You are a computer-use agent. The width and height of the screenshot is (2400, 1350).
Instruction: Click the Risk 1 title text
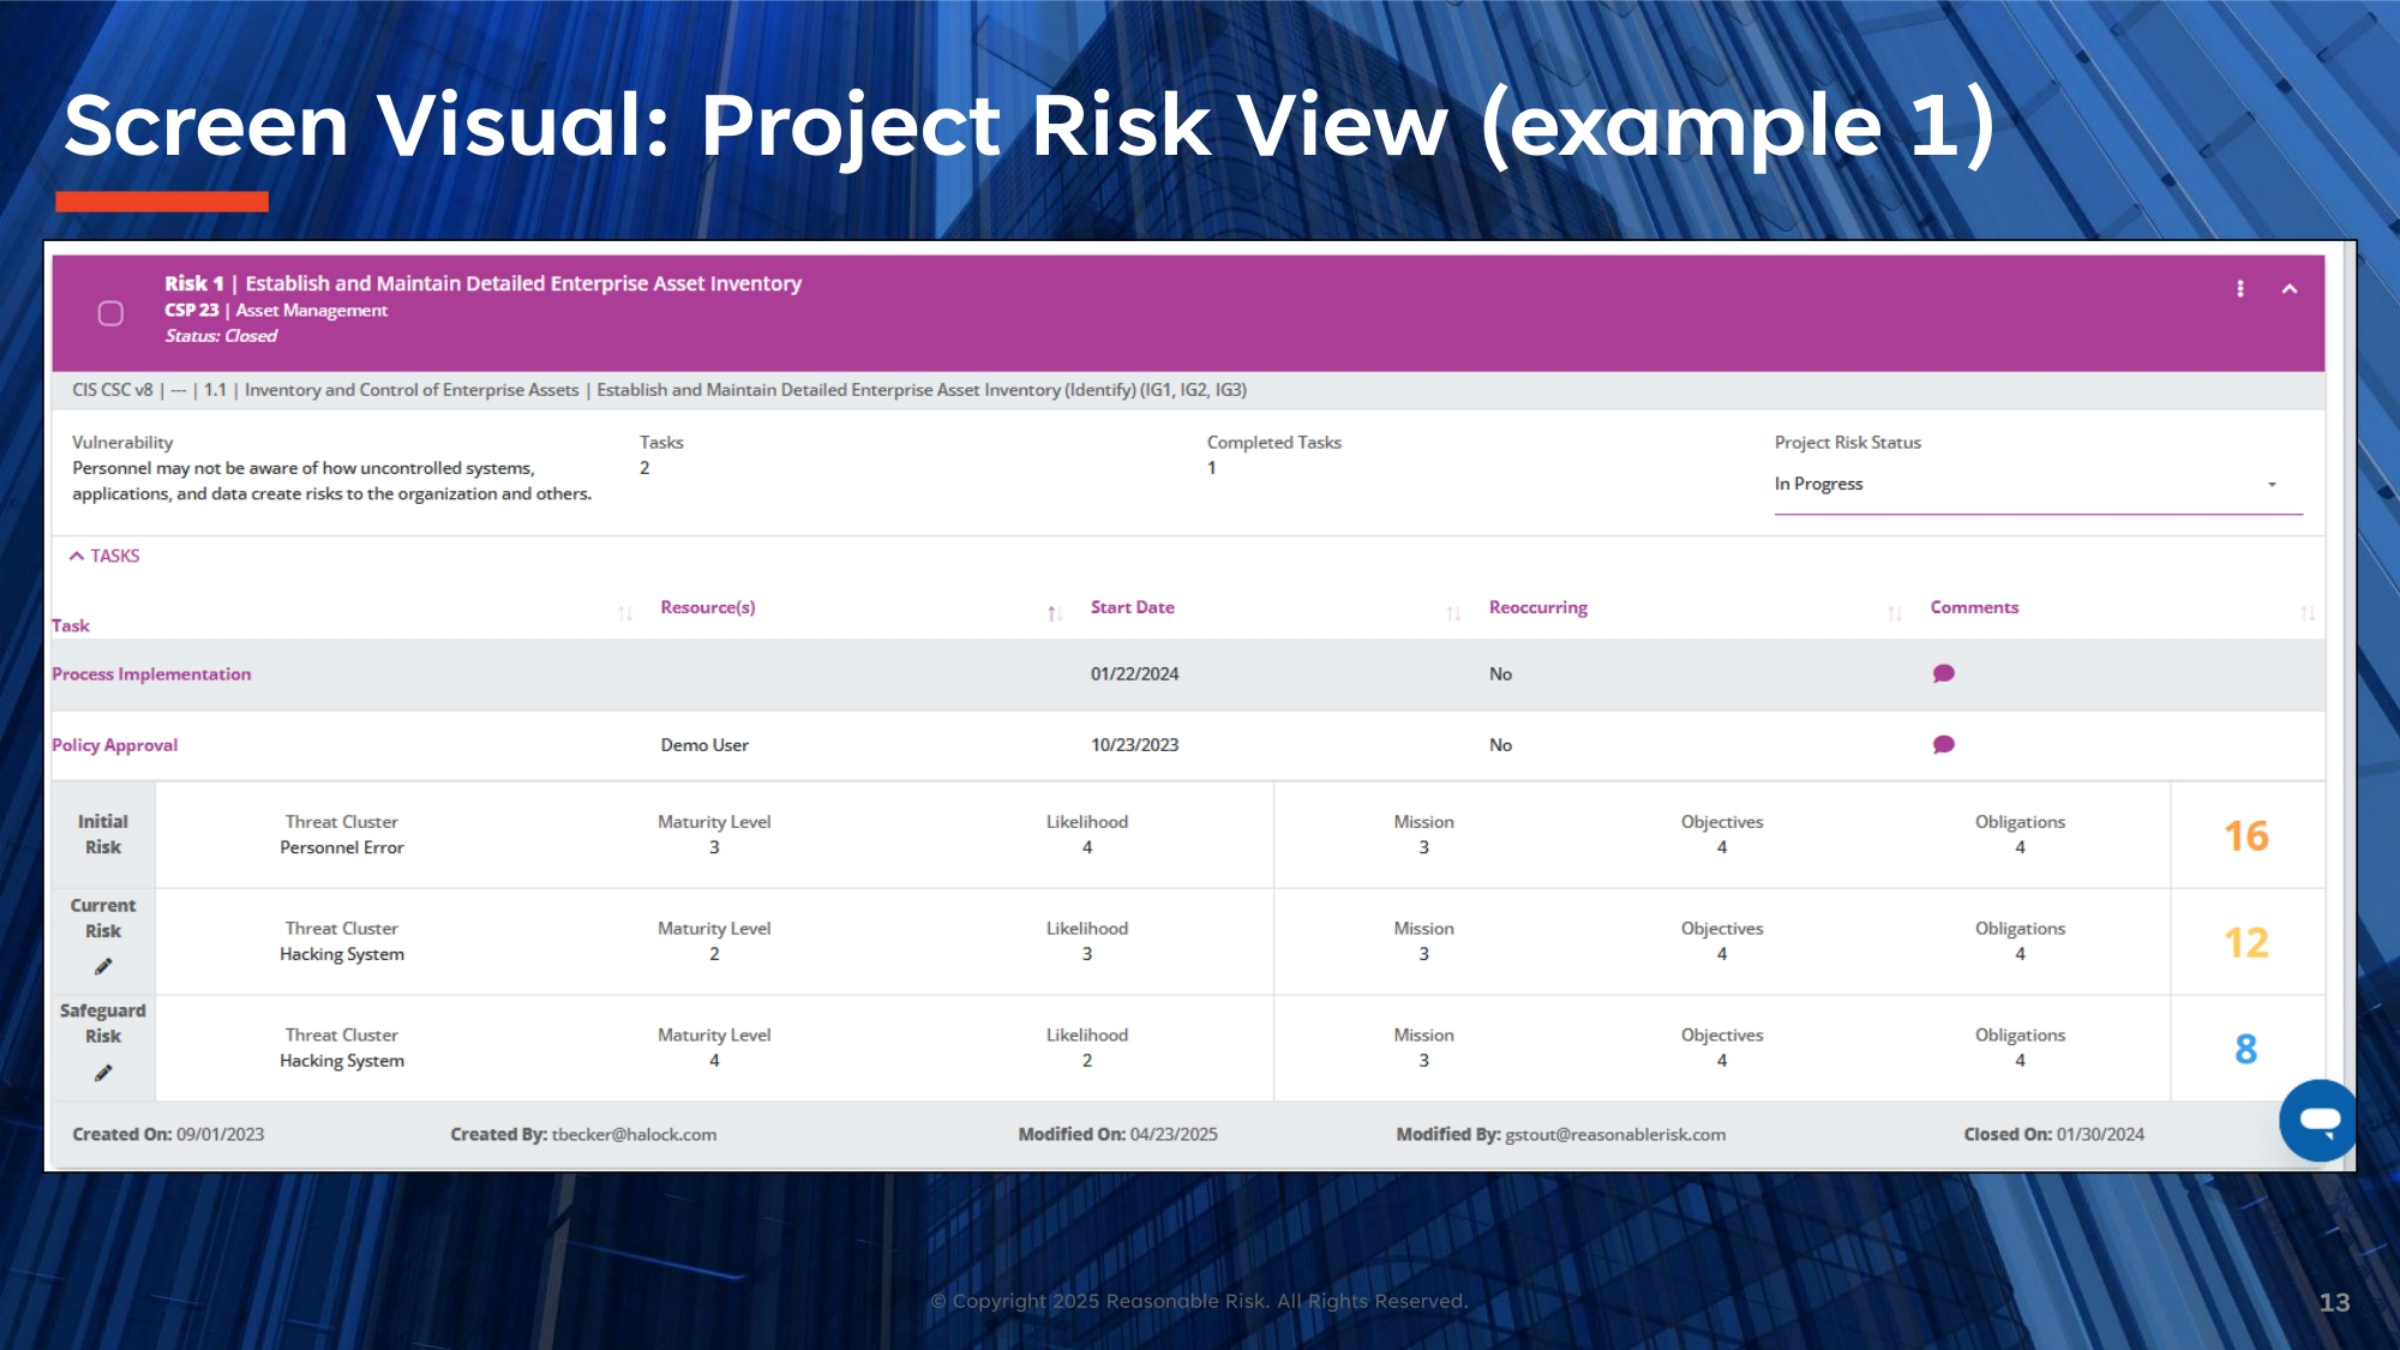[483, 283]
